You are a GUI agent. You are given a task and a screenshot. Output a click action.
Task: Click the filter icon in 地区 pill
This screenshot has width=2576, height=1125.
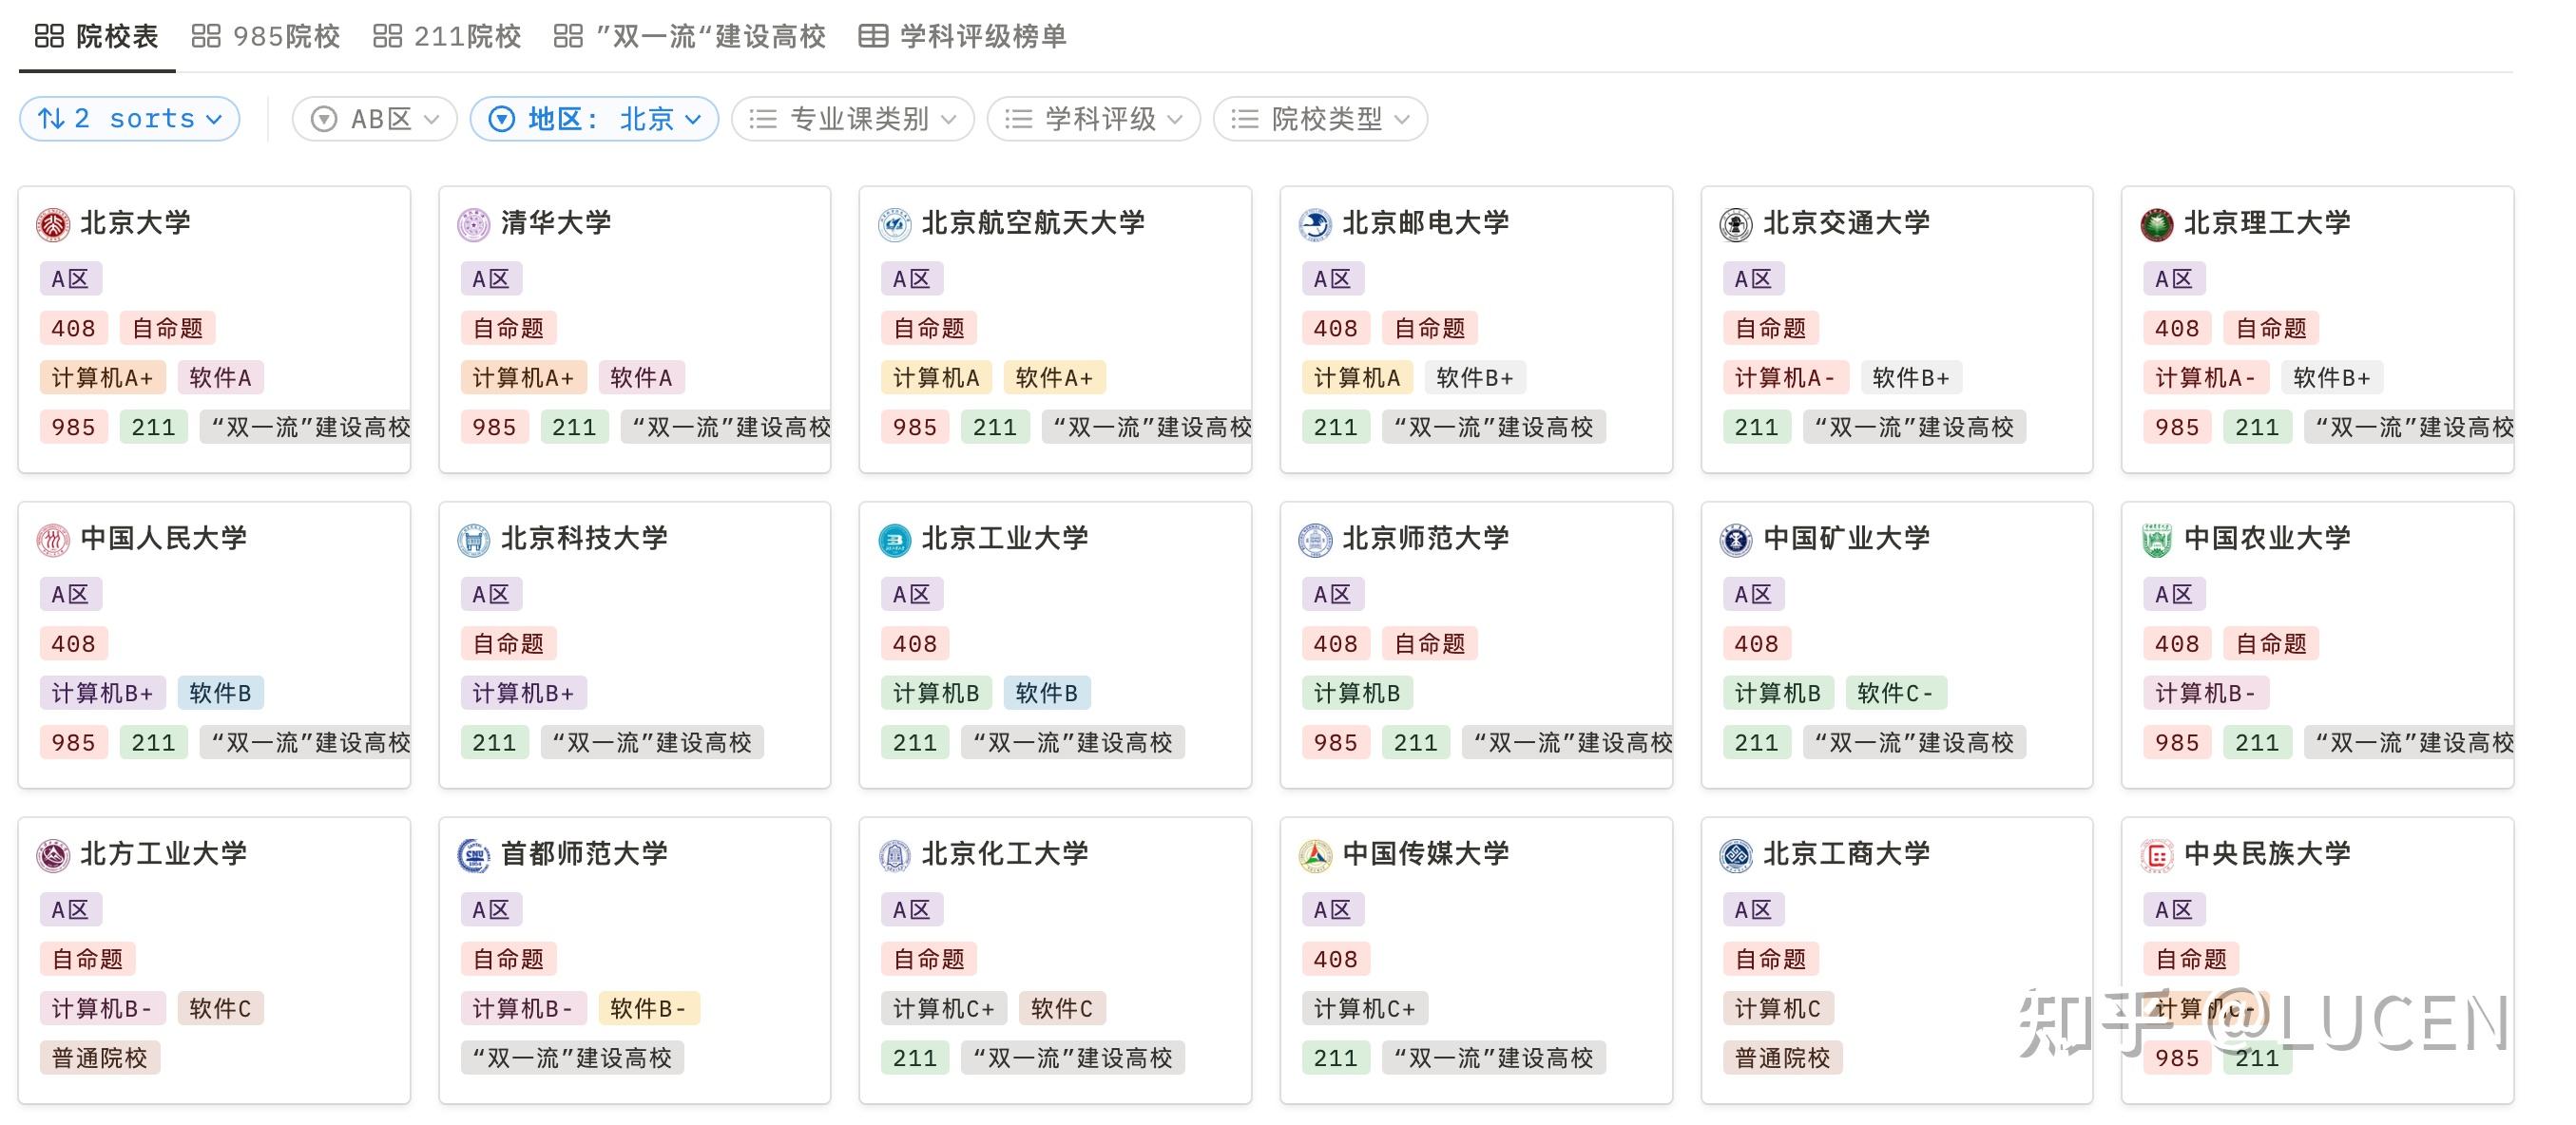[502, 120]
